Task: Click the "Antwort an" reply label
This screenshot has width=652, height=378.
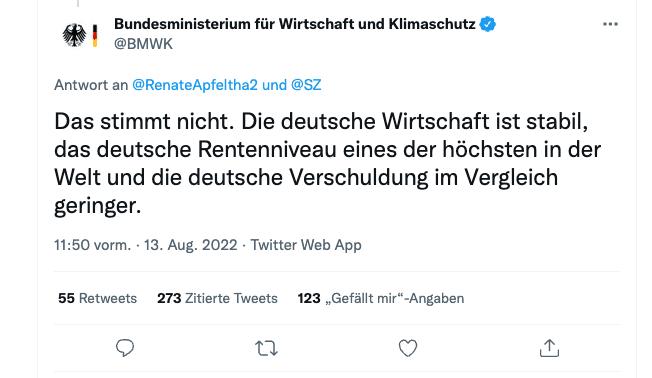Action: (x=91, y=85)
